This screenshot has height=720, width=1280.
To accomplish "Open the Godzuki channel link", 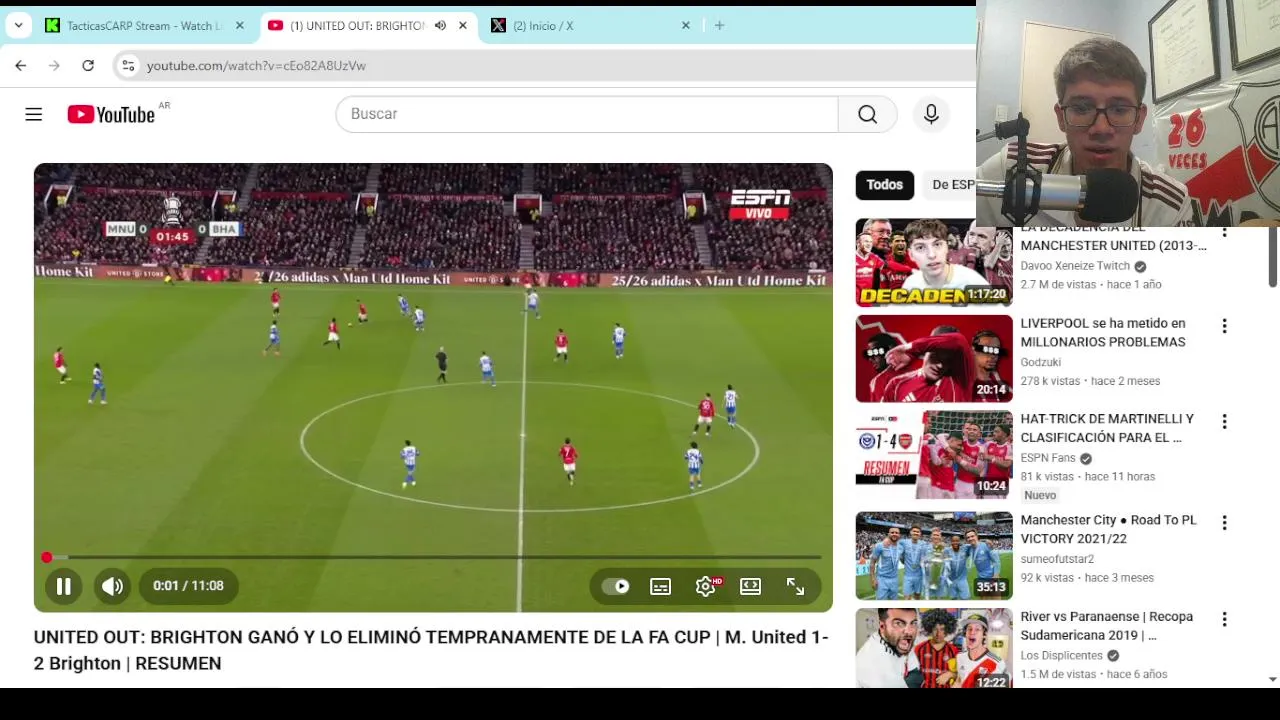I will point(1040,362).
